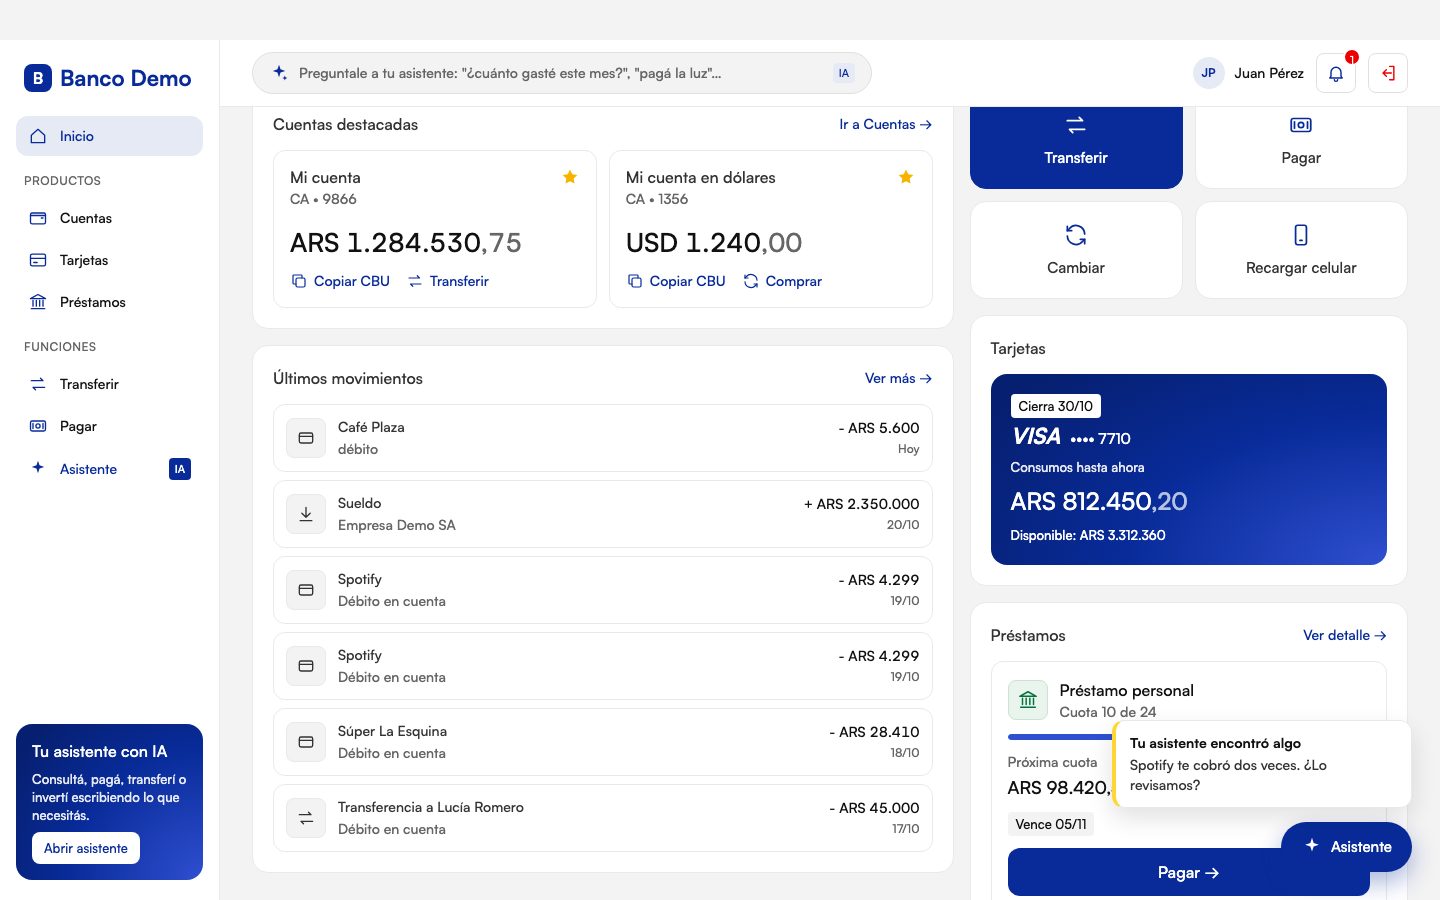Select Préstamos in the sidebar
Viewport: 1440px width, 900px height.
pos(109,302)
